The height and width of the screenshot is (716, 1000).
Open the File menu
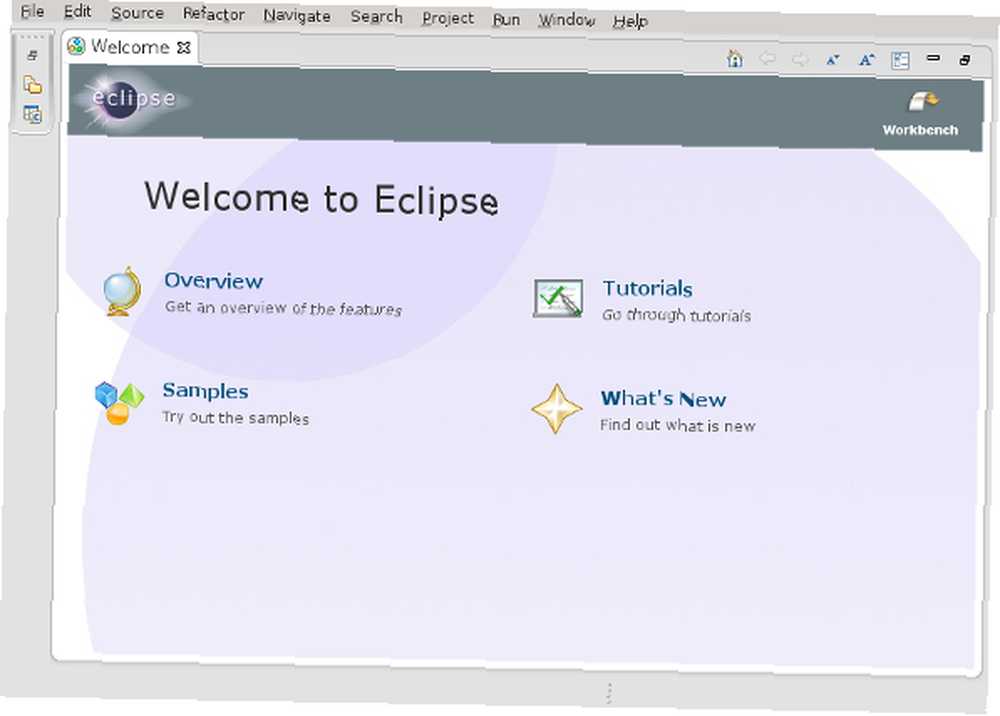tap(32, 11)
